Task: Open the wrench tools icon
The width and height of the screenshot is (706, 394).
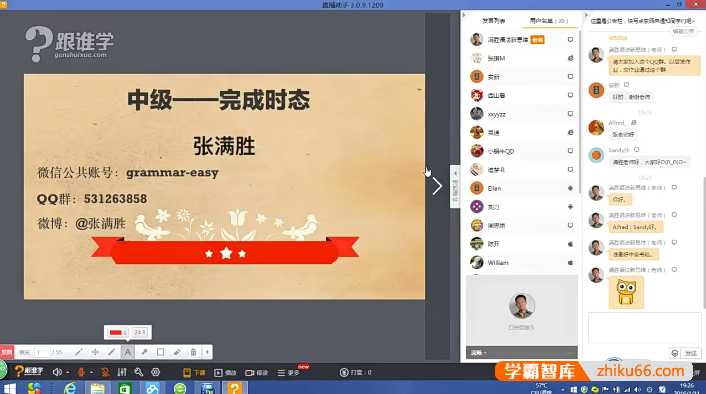Action: [x=139, y=372]
